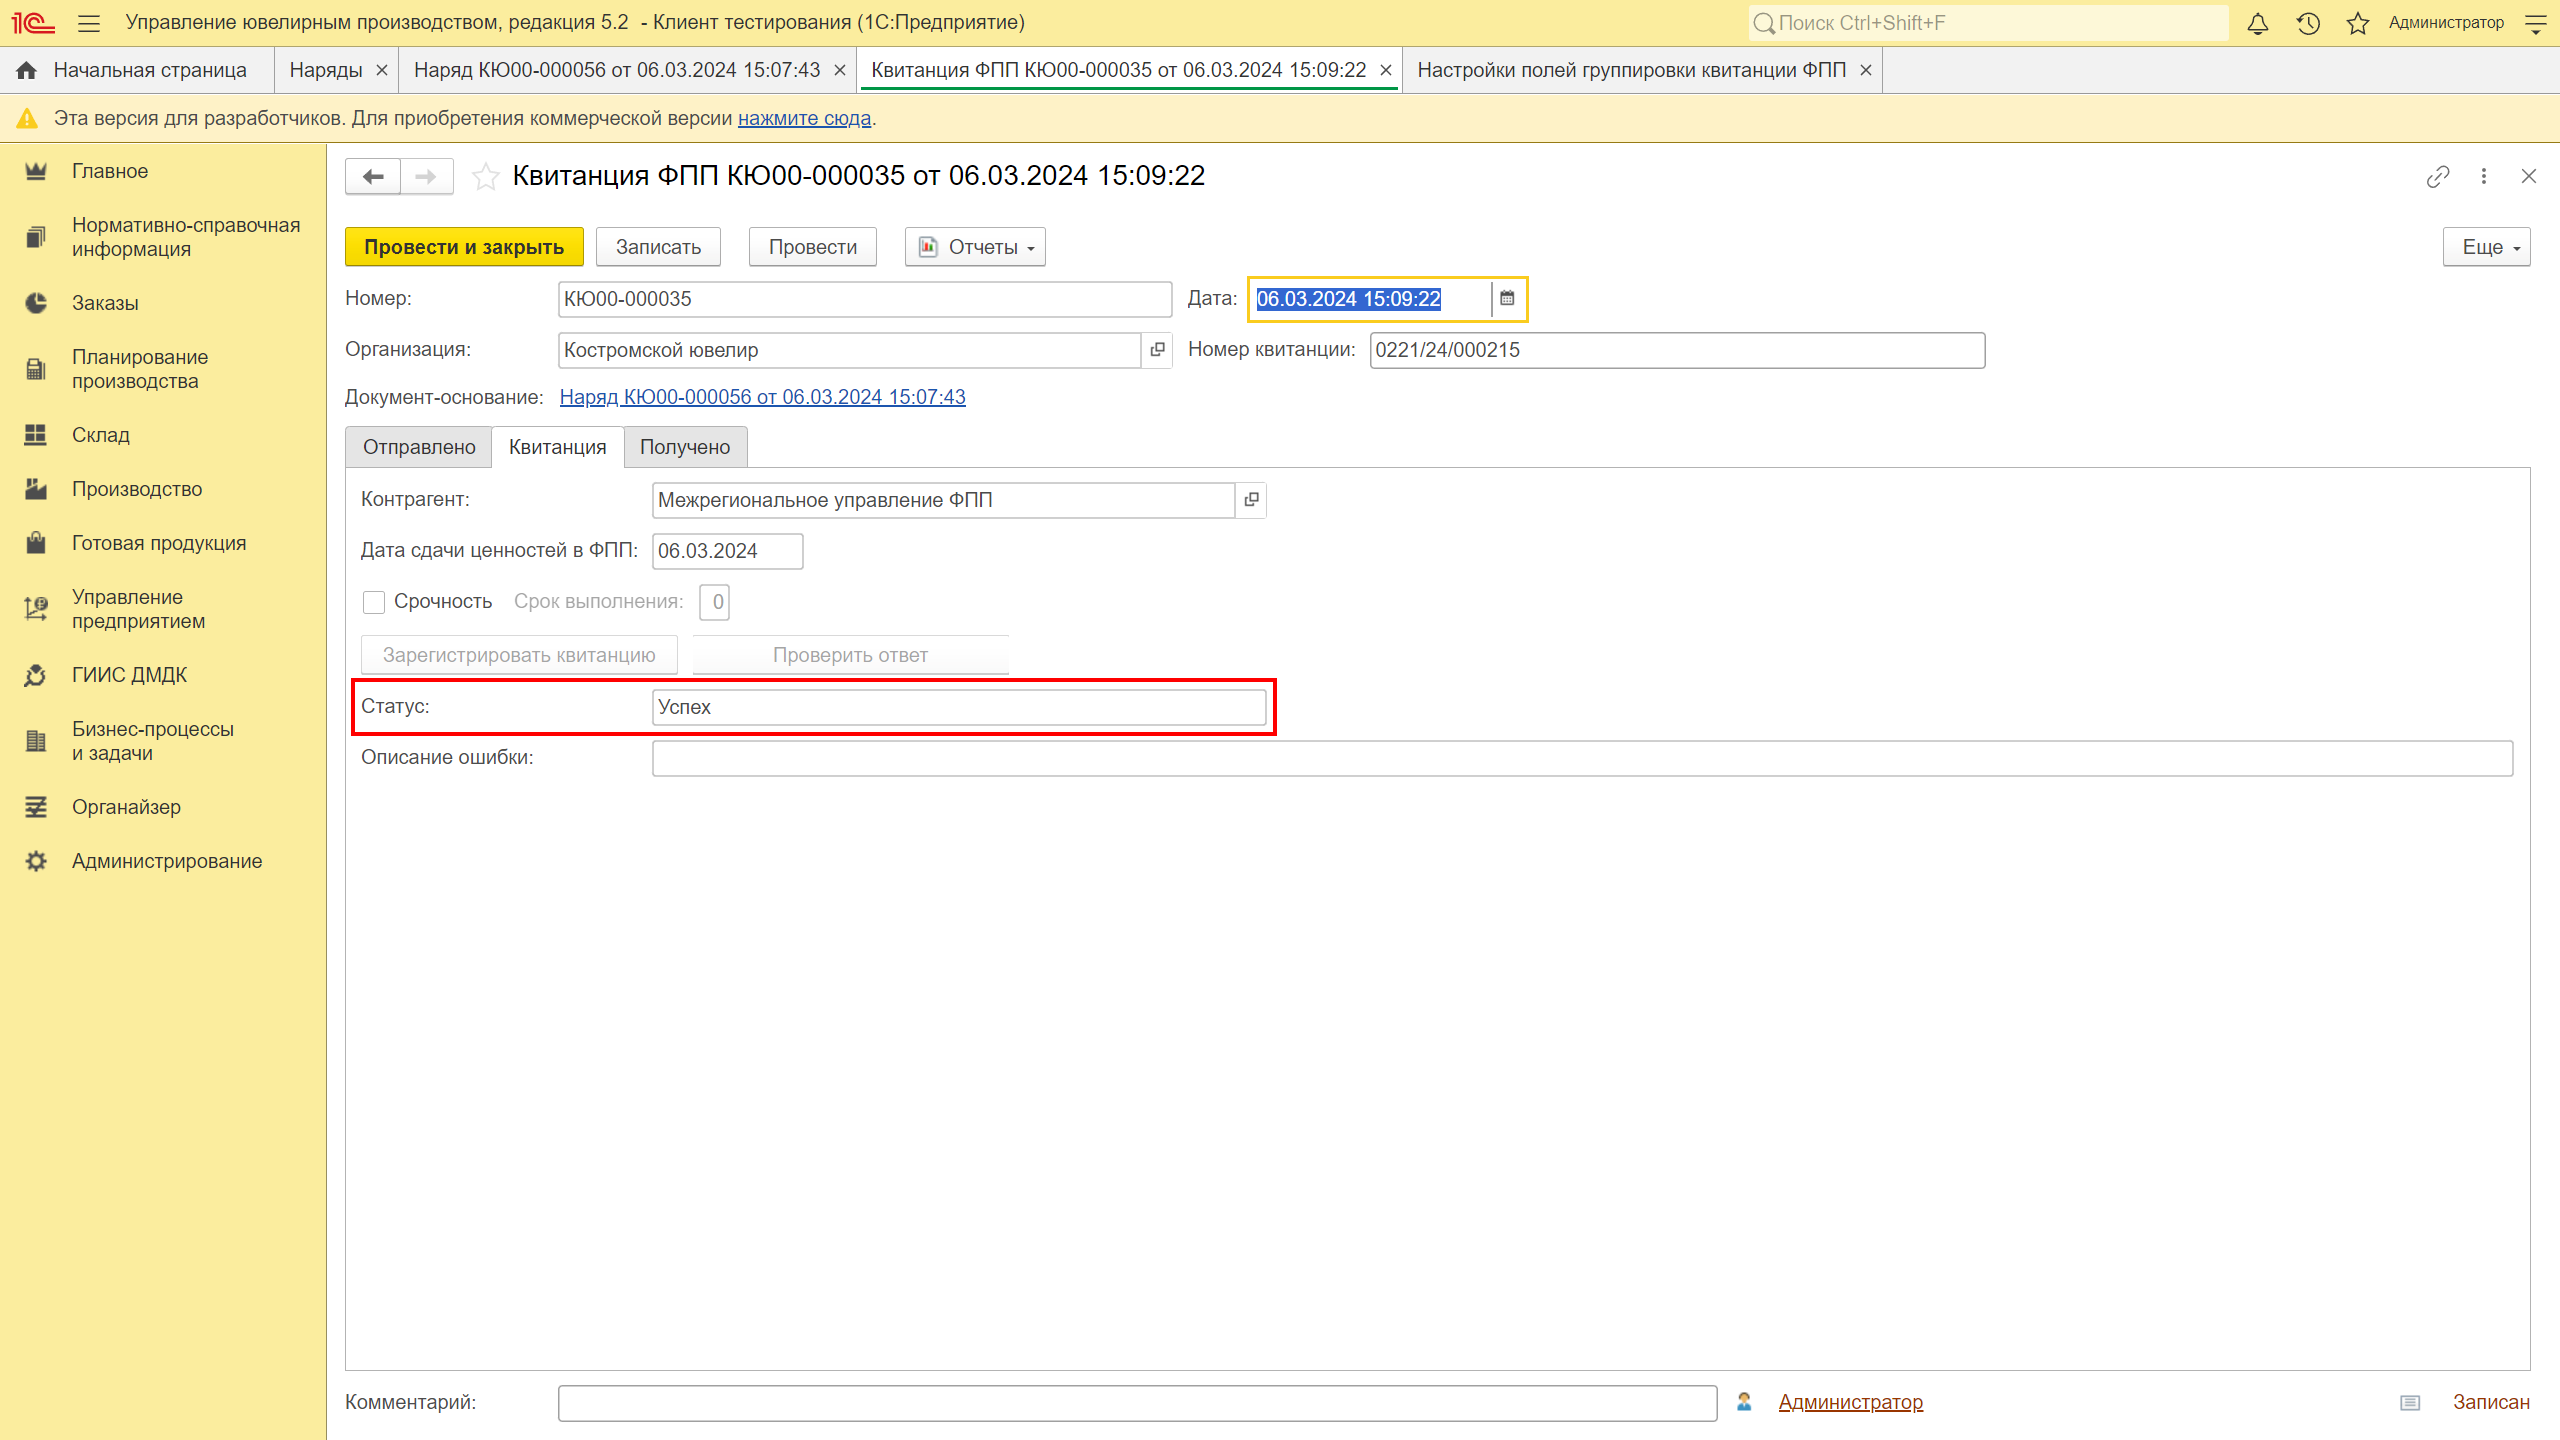Open Контрагент record button
2560x1440 pixels.
pyautogui.click(x=1251, y=500)
